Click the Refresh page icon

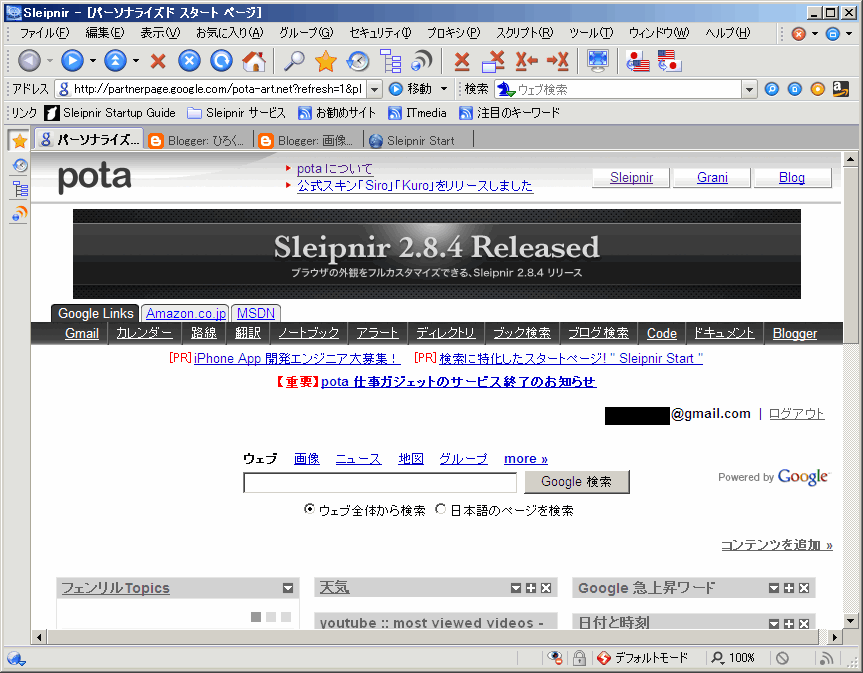(221, 61)
